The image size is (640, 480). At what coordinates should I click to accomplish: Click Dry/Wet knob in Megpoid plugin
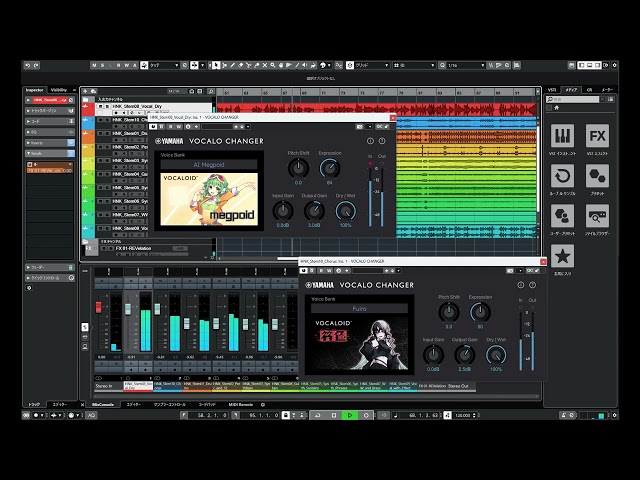(346, 211)
